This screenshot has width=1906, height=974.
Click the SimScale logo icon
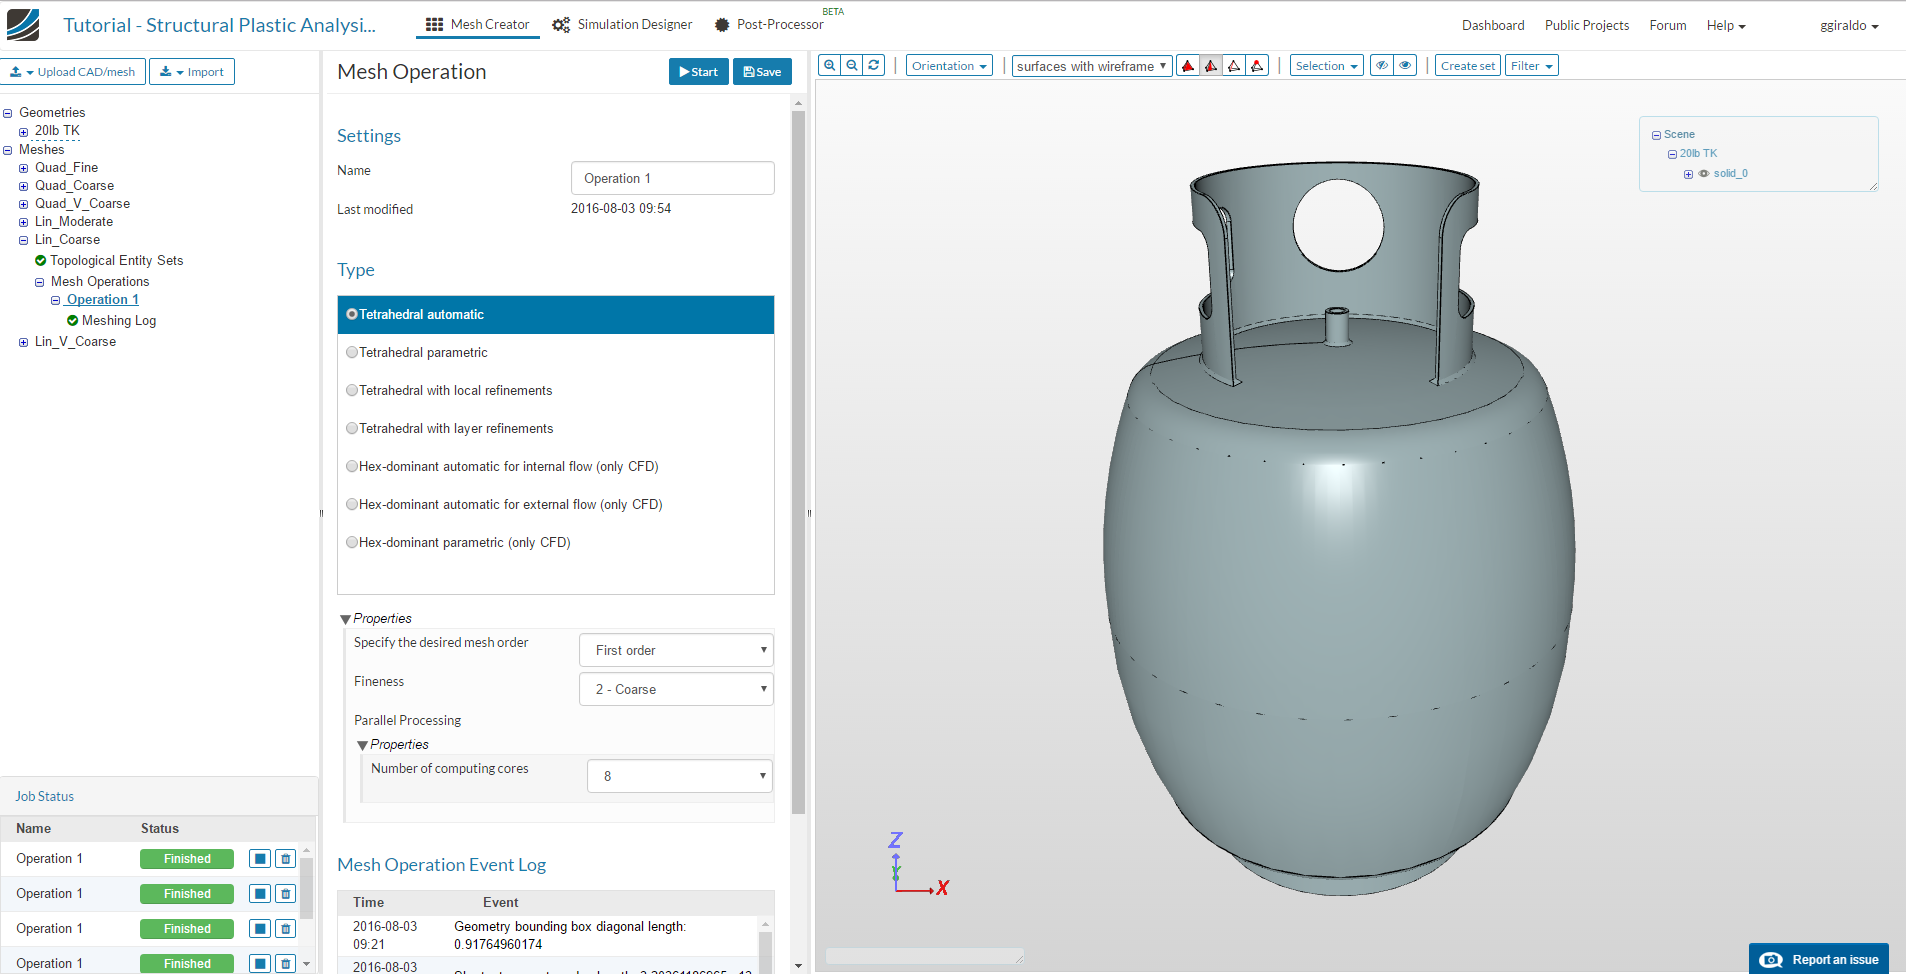pos(23,25)
